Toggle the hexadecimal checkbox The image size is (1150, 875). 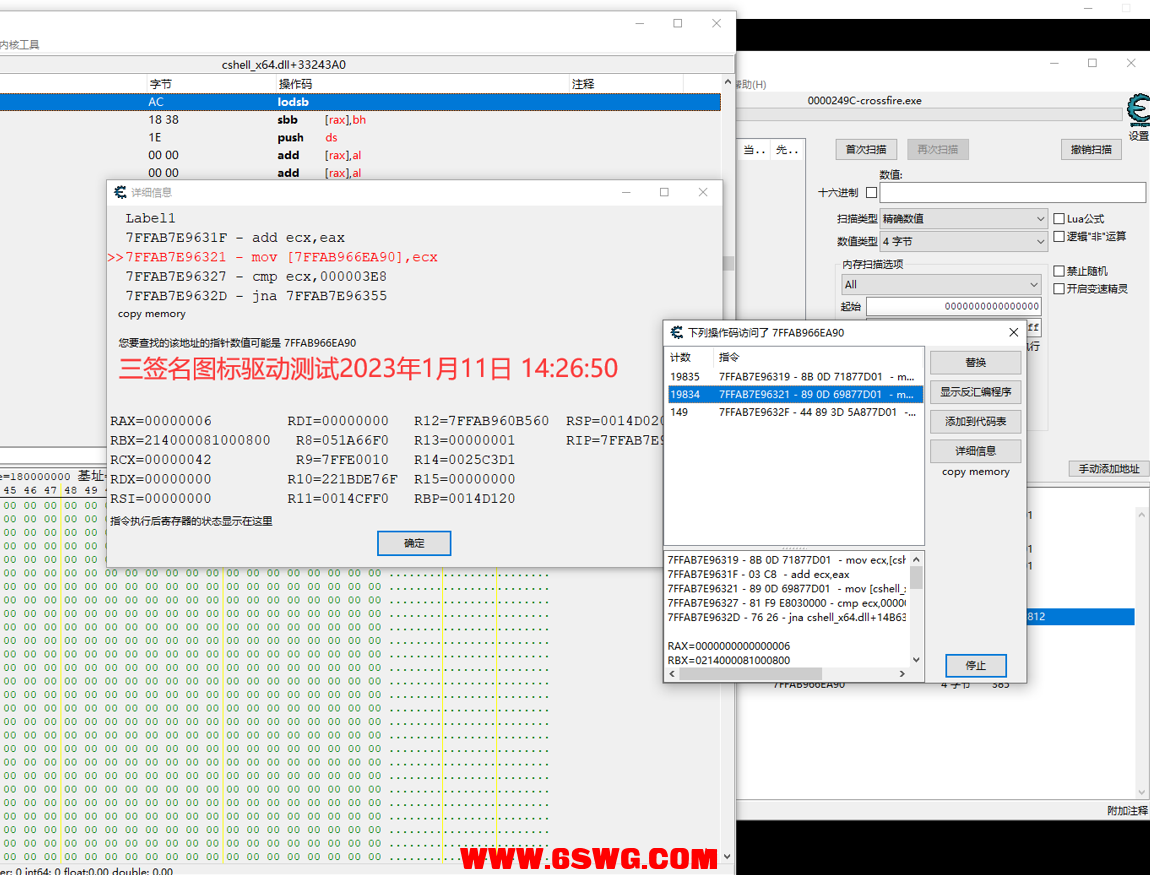(x=871, y=192)
